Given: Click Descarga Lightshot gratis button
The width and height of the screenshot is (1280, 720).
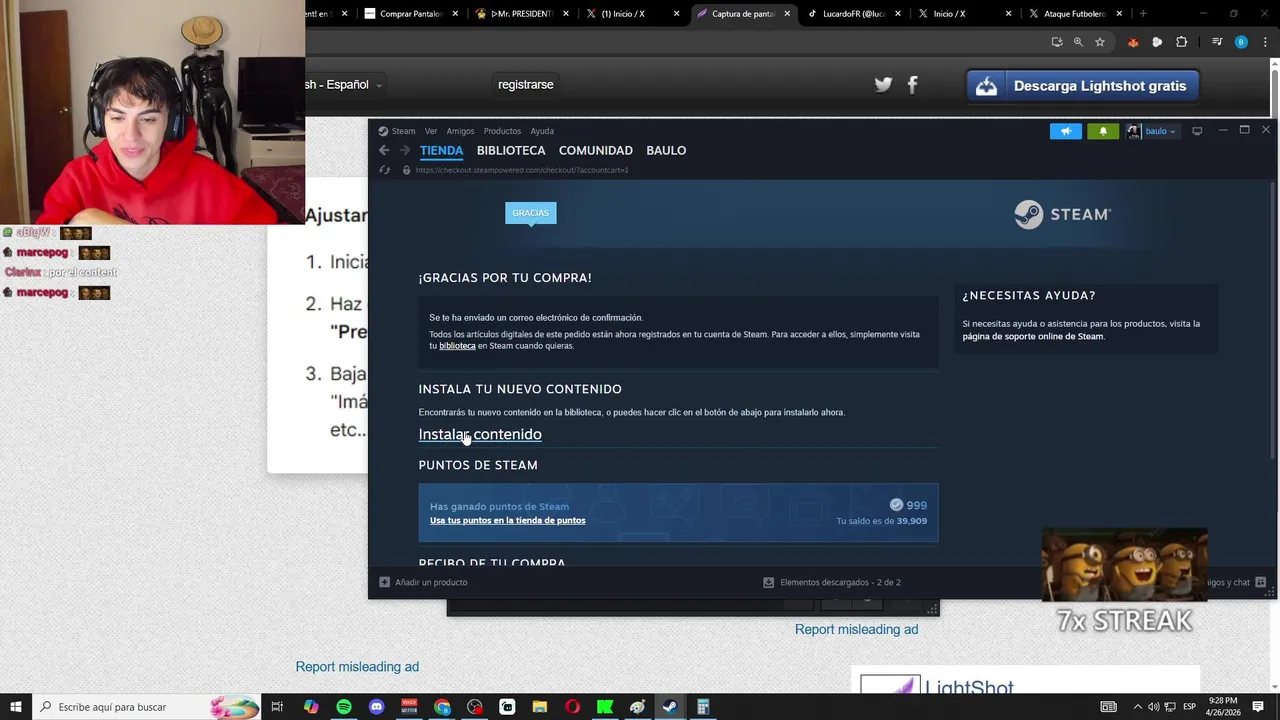Looking at the screenshot, I should click(x=1083, y=86).
